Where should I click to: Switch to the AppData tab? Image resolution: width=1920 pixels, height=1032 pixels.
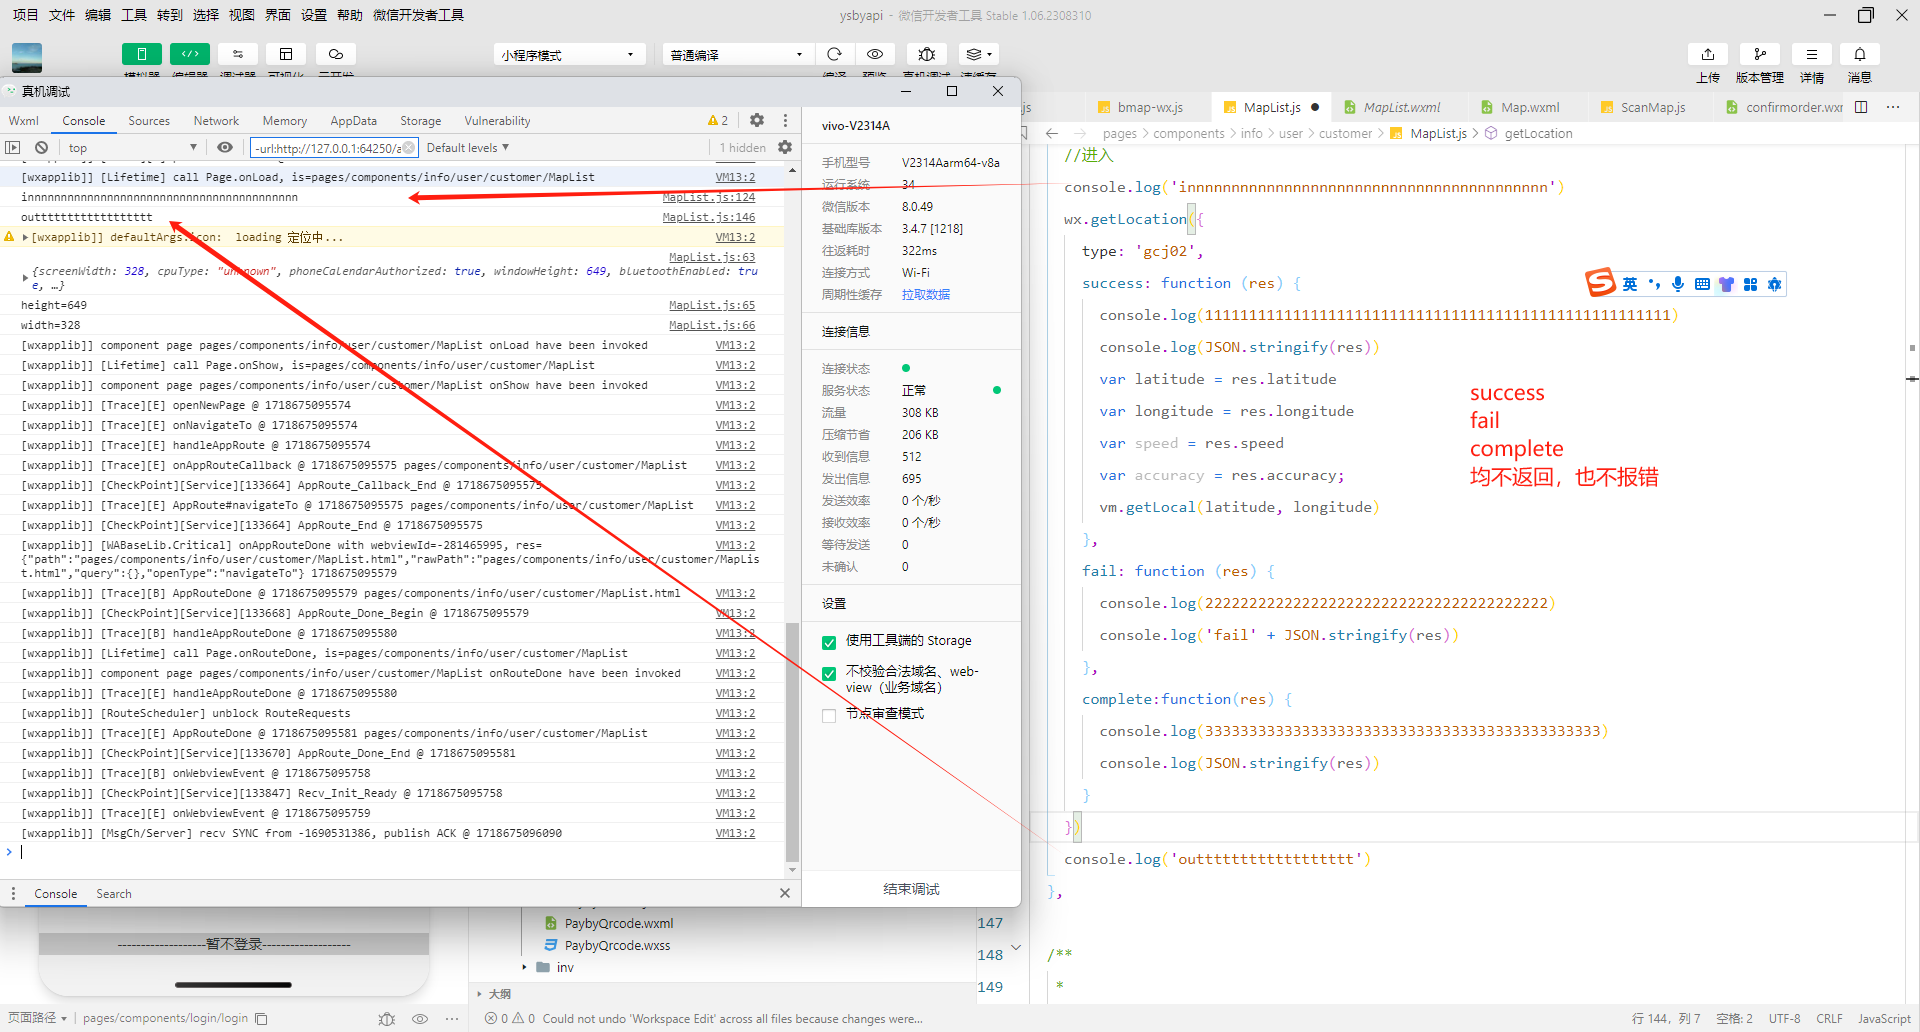click(x=354, y=121)
